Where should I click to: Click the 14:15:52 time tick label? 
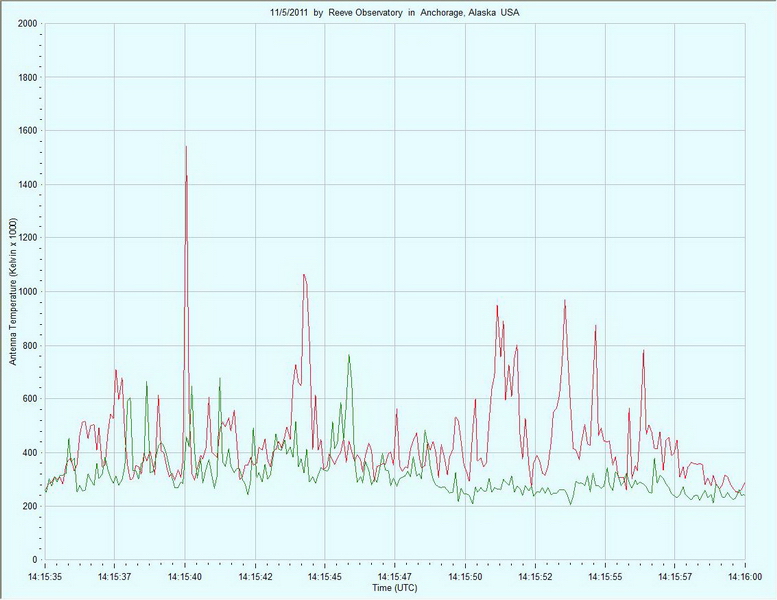tap(535, 578)
